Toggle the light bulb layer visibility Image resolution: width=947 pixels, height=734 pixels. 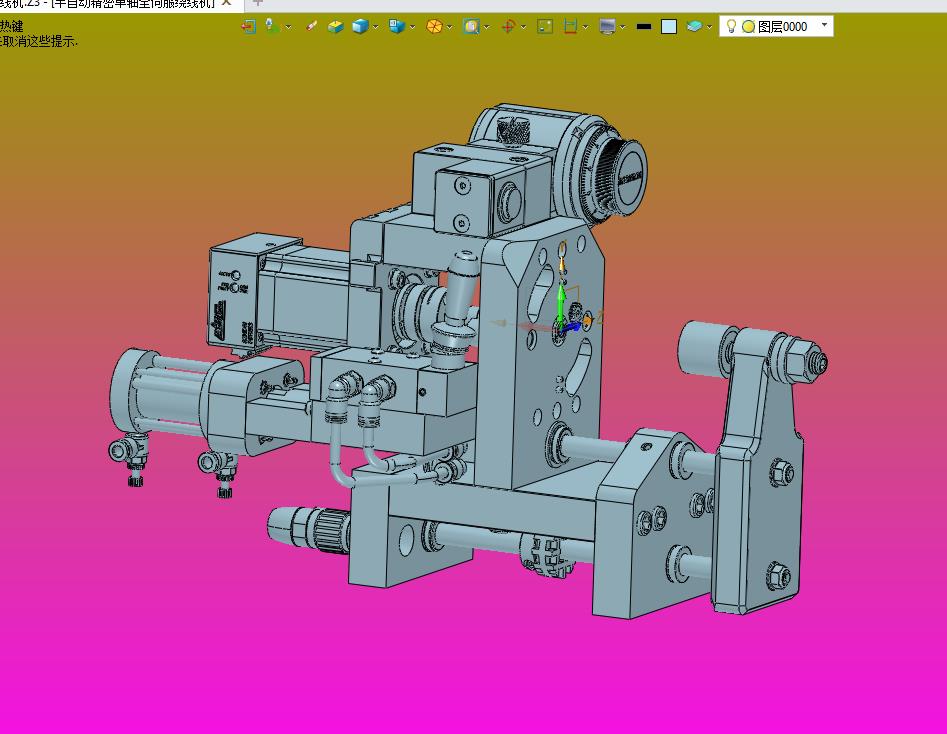click(731, 26)
